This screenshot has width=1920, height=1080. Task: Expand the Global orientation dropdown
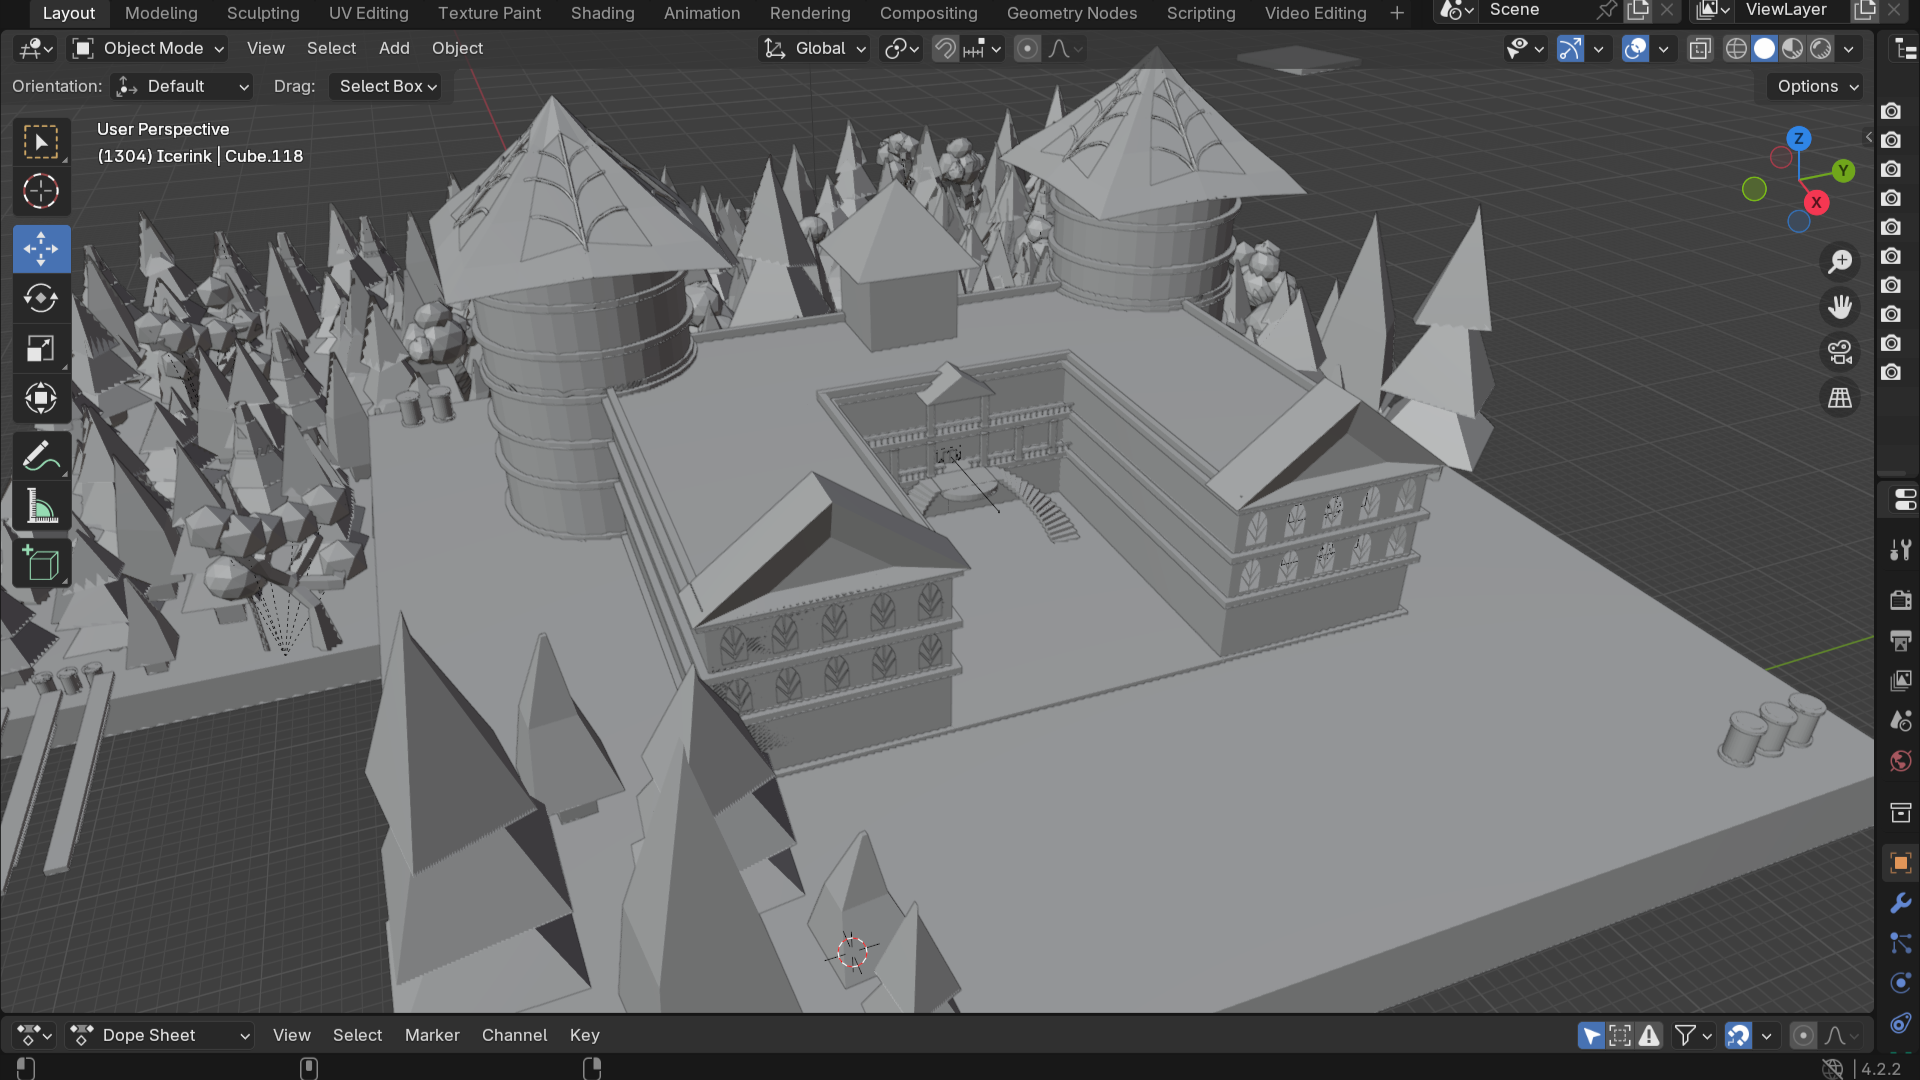point(815,48)
